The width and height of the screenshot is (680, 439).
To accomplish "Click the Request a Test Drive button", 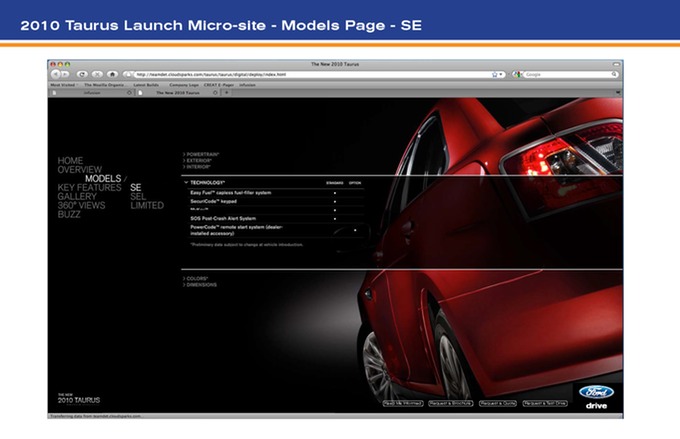I will tap(545, 403).
